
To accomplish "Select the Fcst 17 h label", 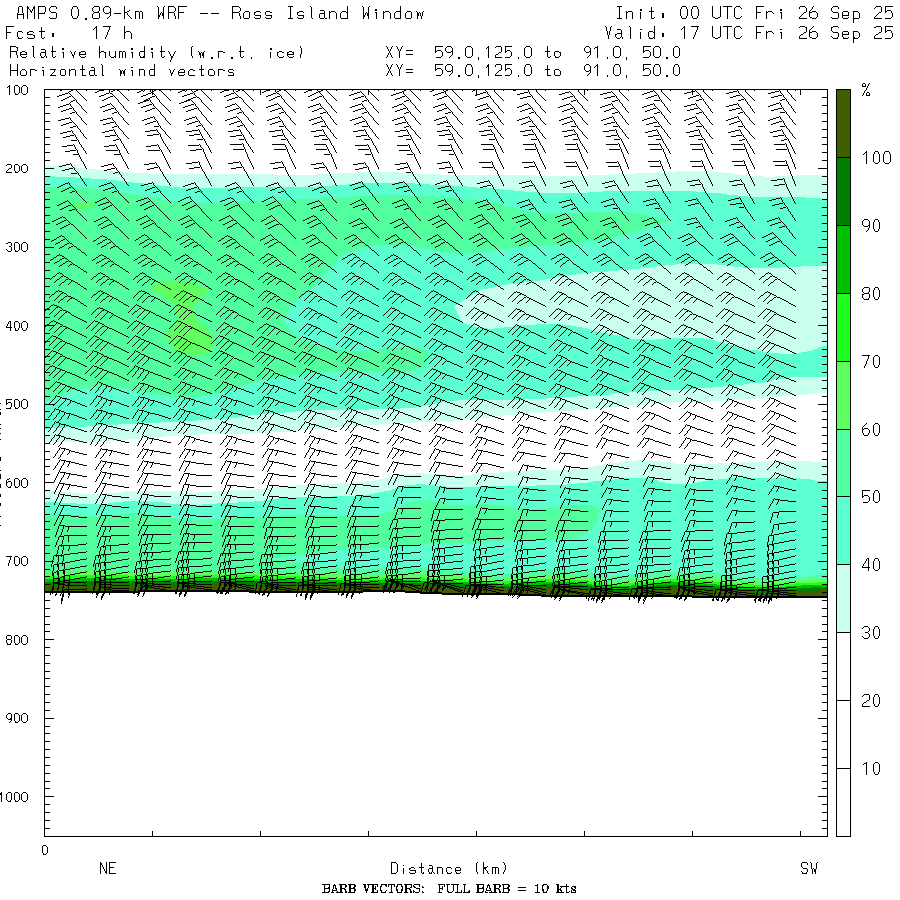I will click(69, 33).
